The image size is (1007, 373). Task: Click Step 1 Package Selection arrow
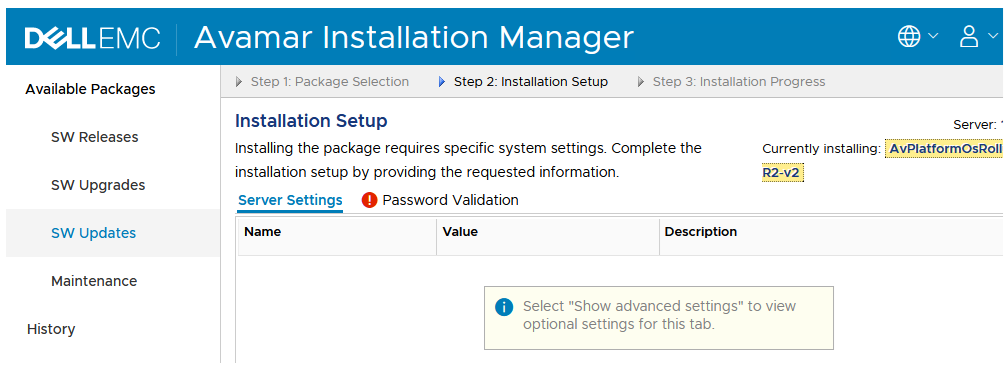(240, 82)
